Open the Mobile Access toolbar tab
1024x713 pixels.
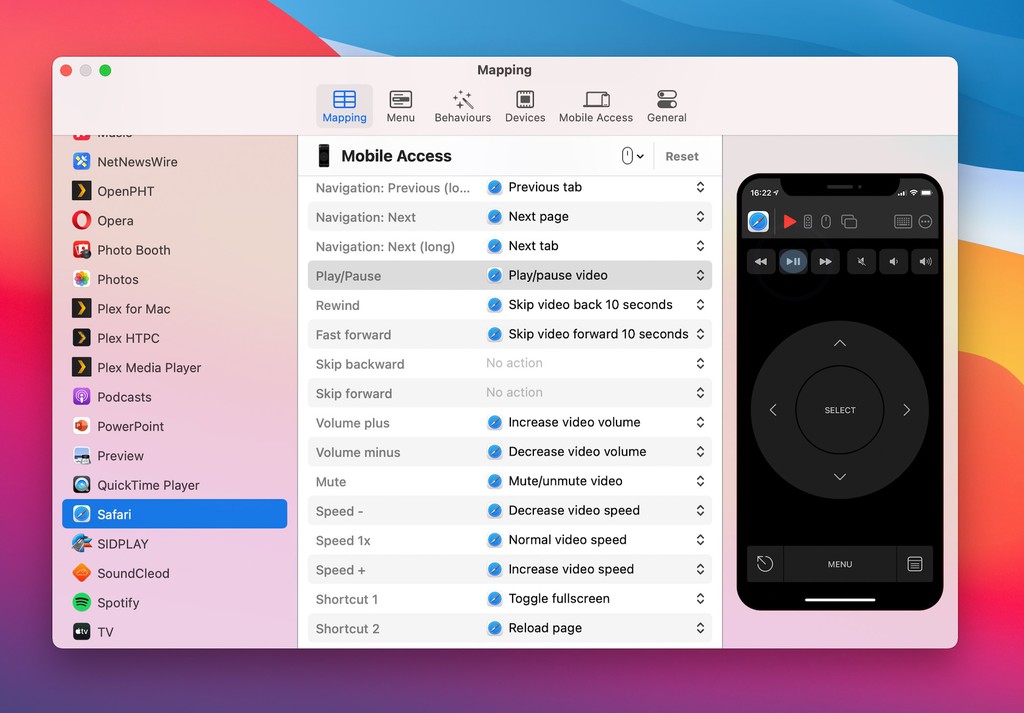pyautogui.click(x=596, y=106)
